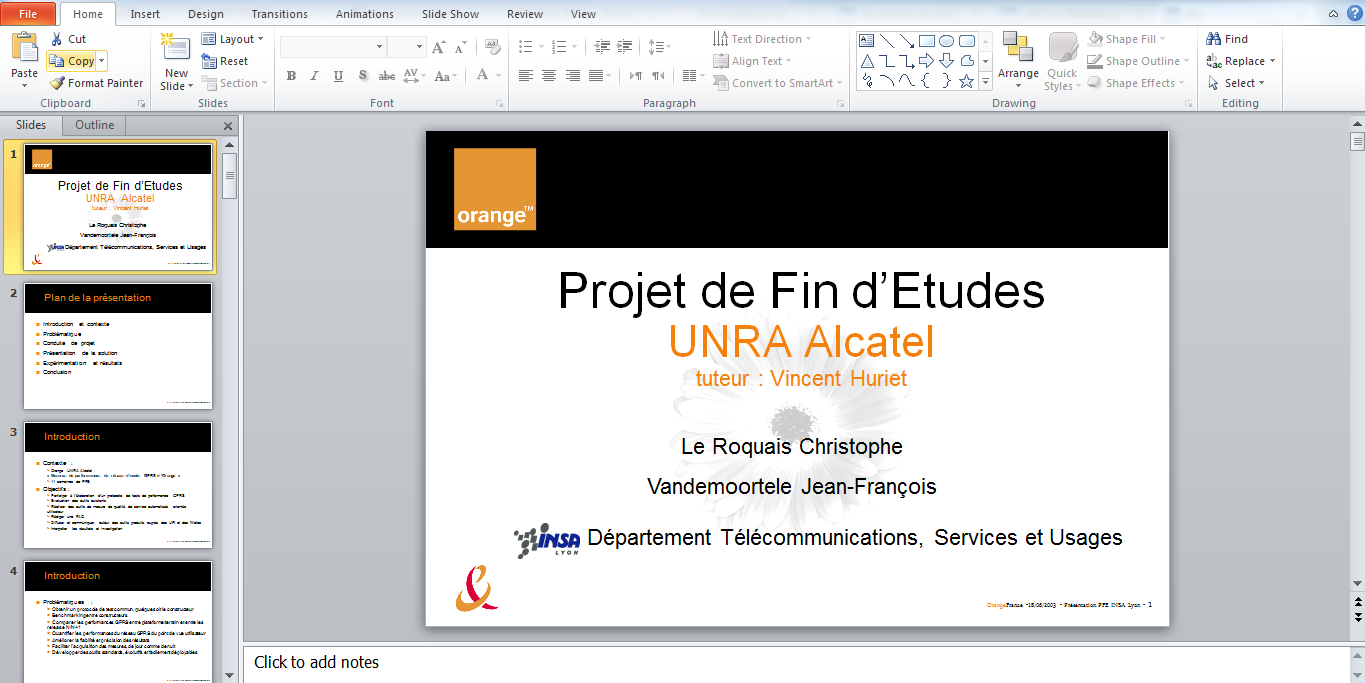
Task: Select the Down Arrow shape
Action: click(946, 61)
